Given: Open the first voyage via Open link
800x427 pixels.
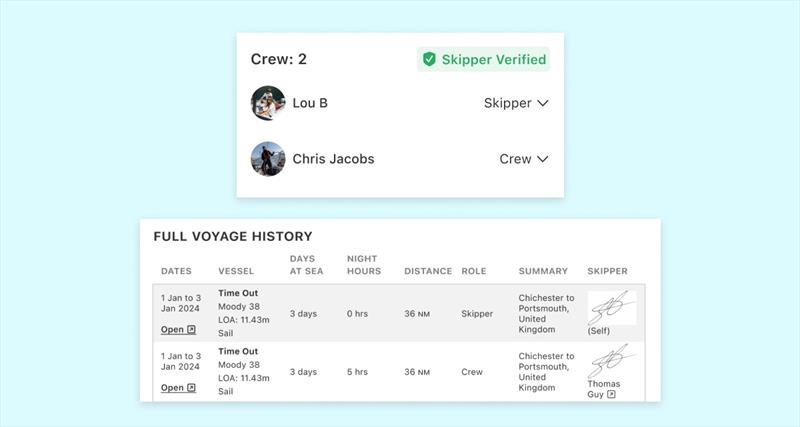Looking at the screenshot, I should click(x=172, y=329).
